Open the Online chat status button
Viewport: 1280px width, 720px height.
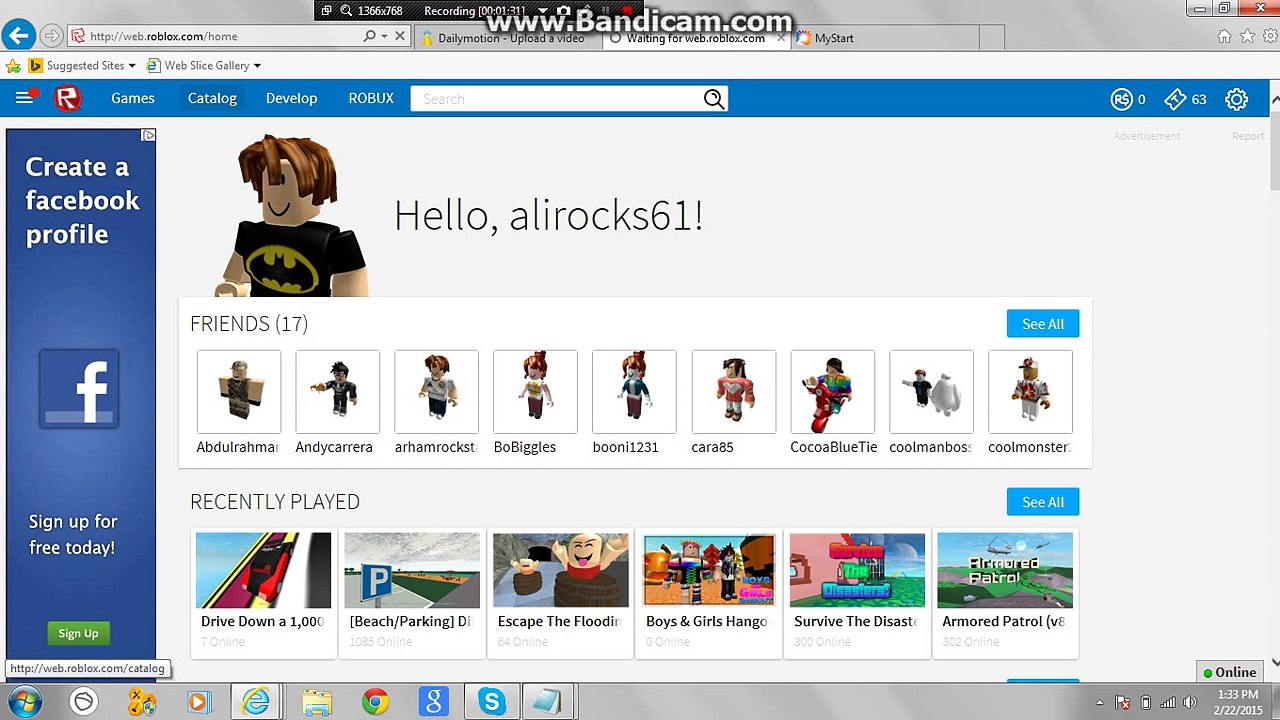pyautogui.click(x=1230, y=672)
